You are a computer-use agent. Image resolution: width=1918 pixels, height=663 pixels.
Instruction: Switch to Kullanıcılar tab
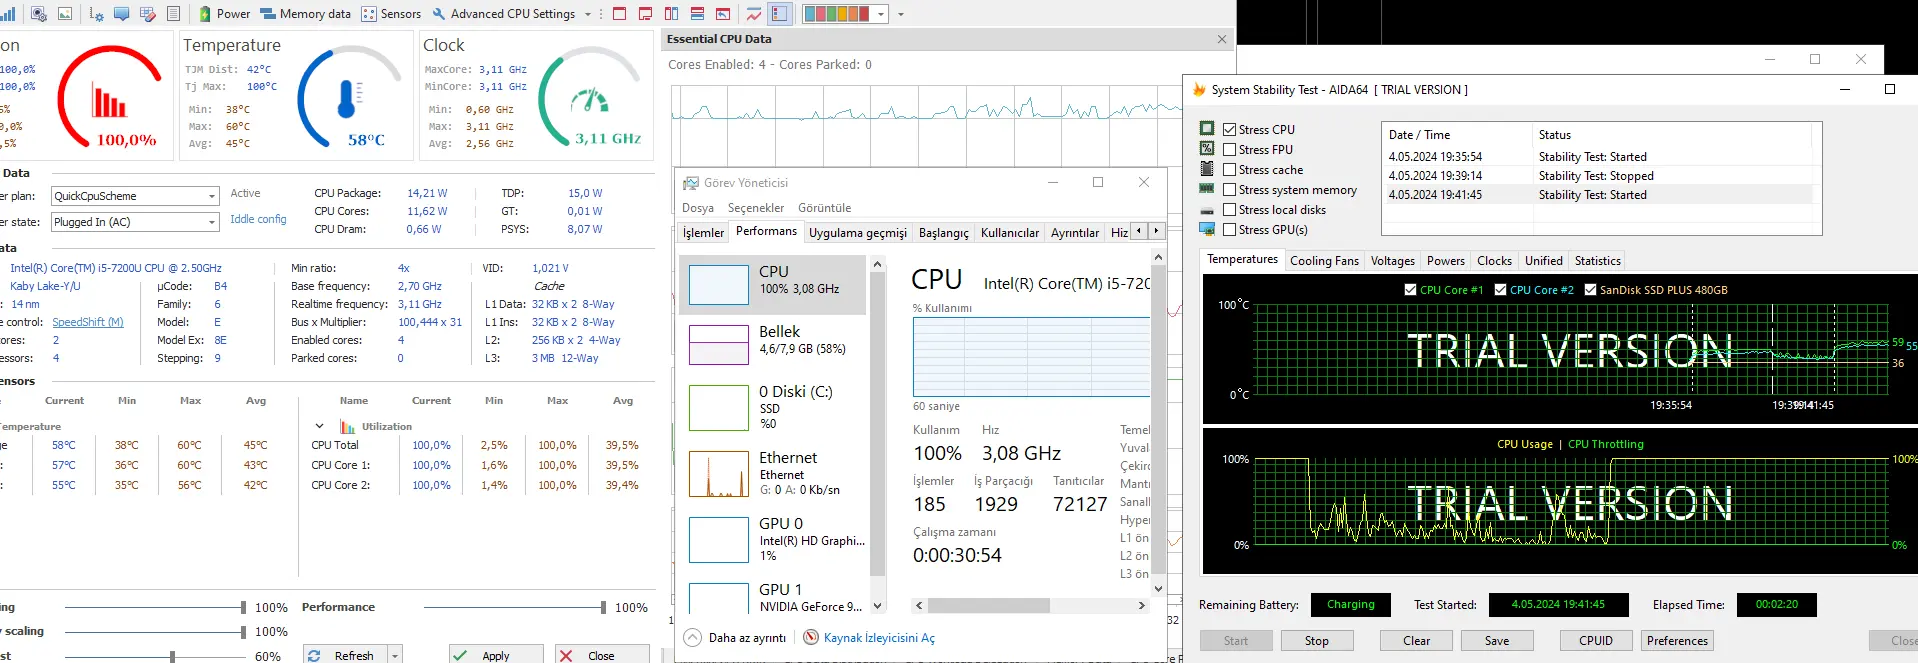click(1010, 232)
